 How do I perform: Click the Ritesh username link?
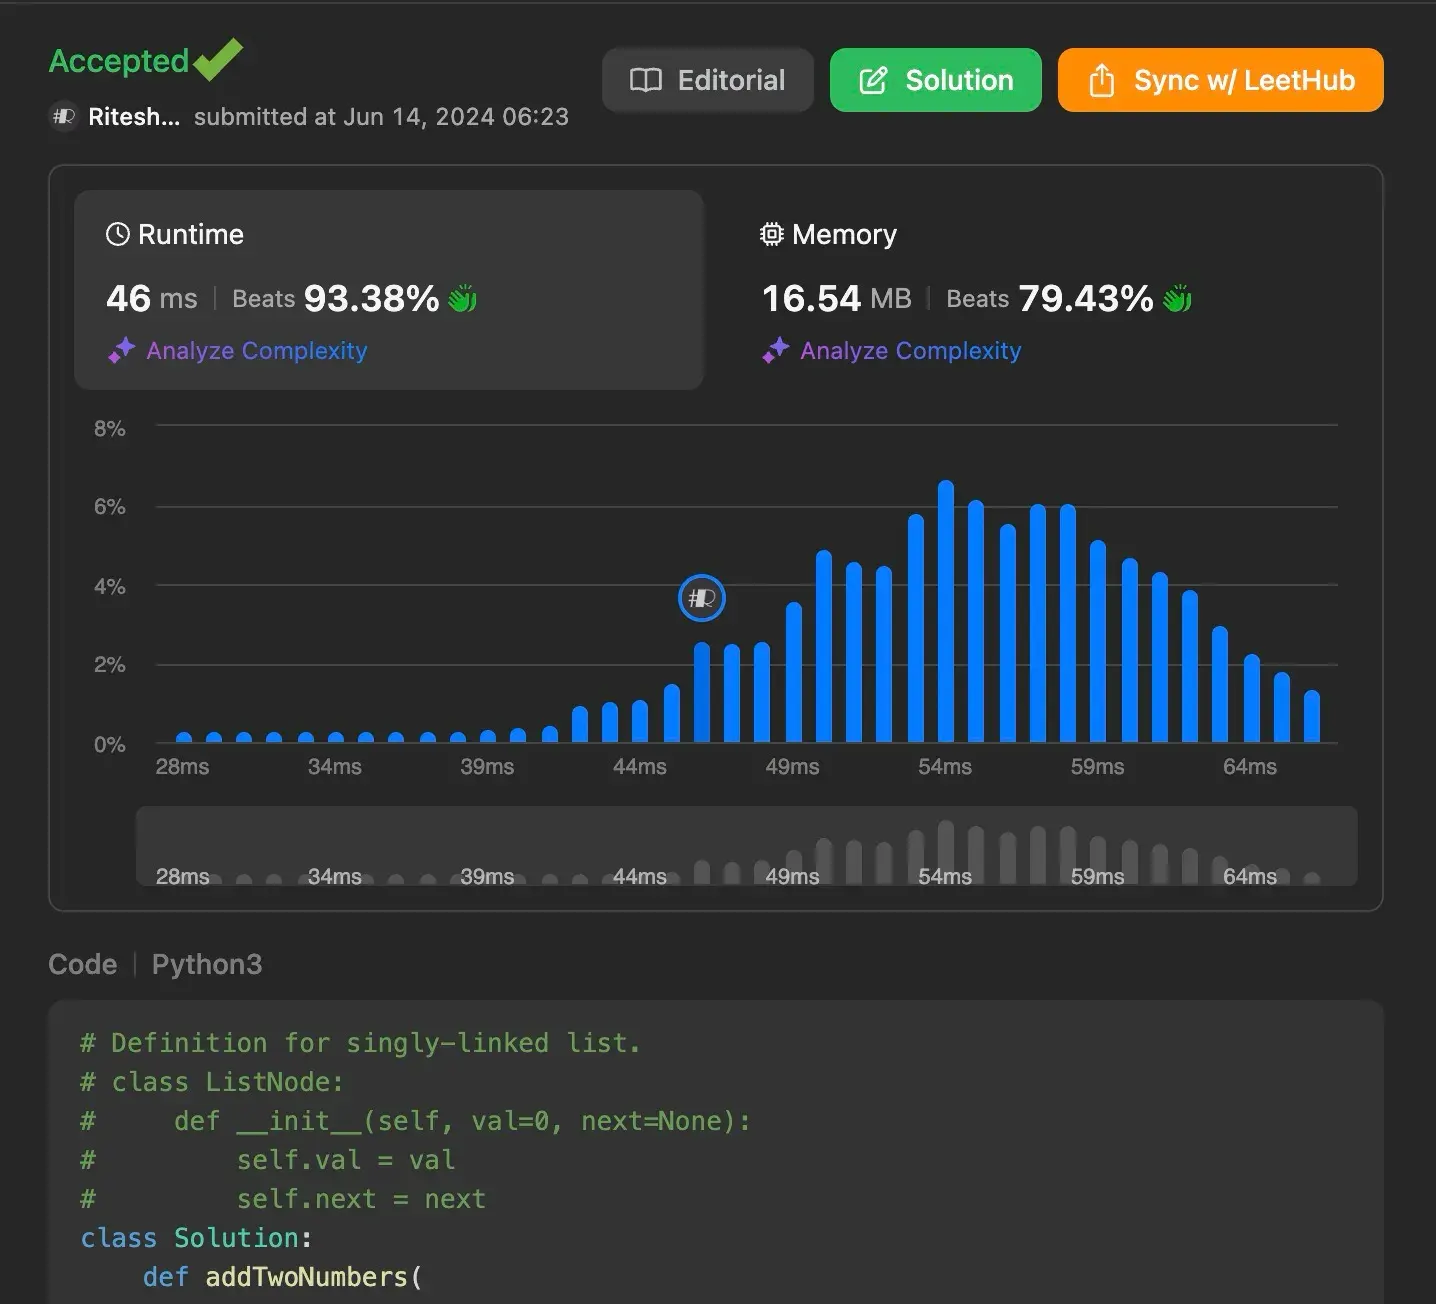(x=134, y=117)
